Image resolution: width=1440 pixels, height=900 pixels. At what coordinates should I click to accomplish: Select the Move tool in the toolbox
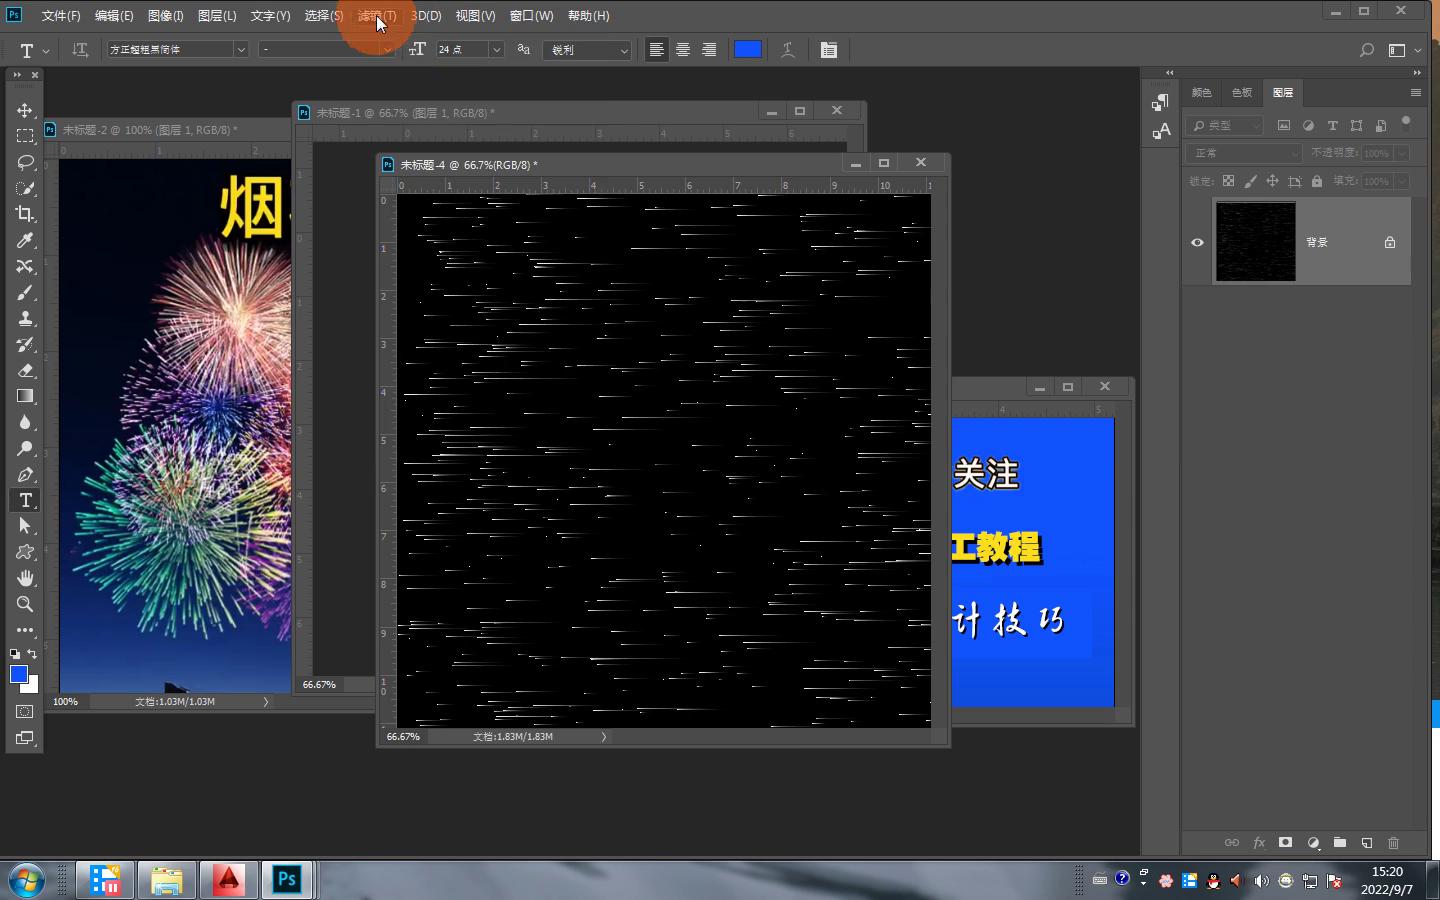click(x=25, y=110)
